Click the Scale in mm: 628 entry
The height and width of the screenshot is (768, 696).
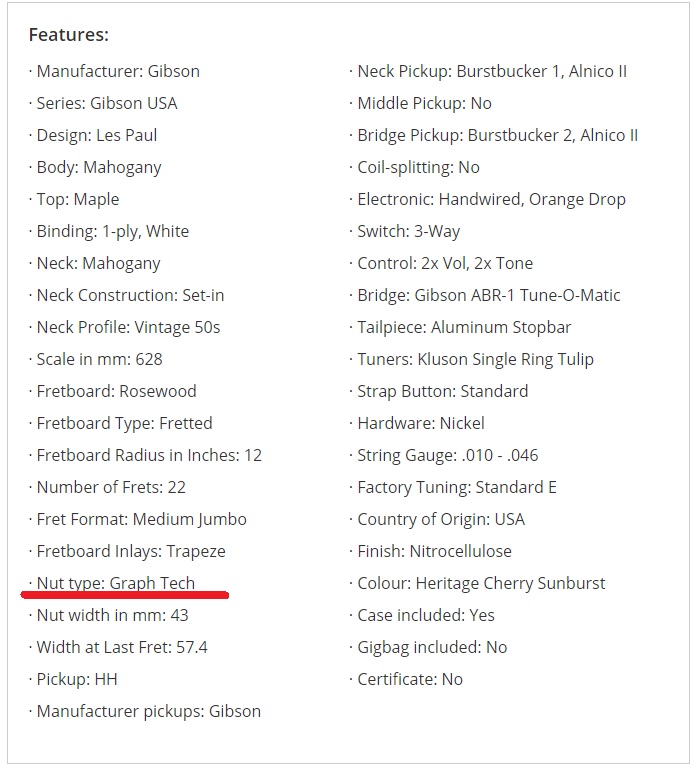[x=96, y=359]
